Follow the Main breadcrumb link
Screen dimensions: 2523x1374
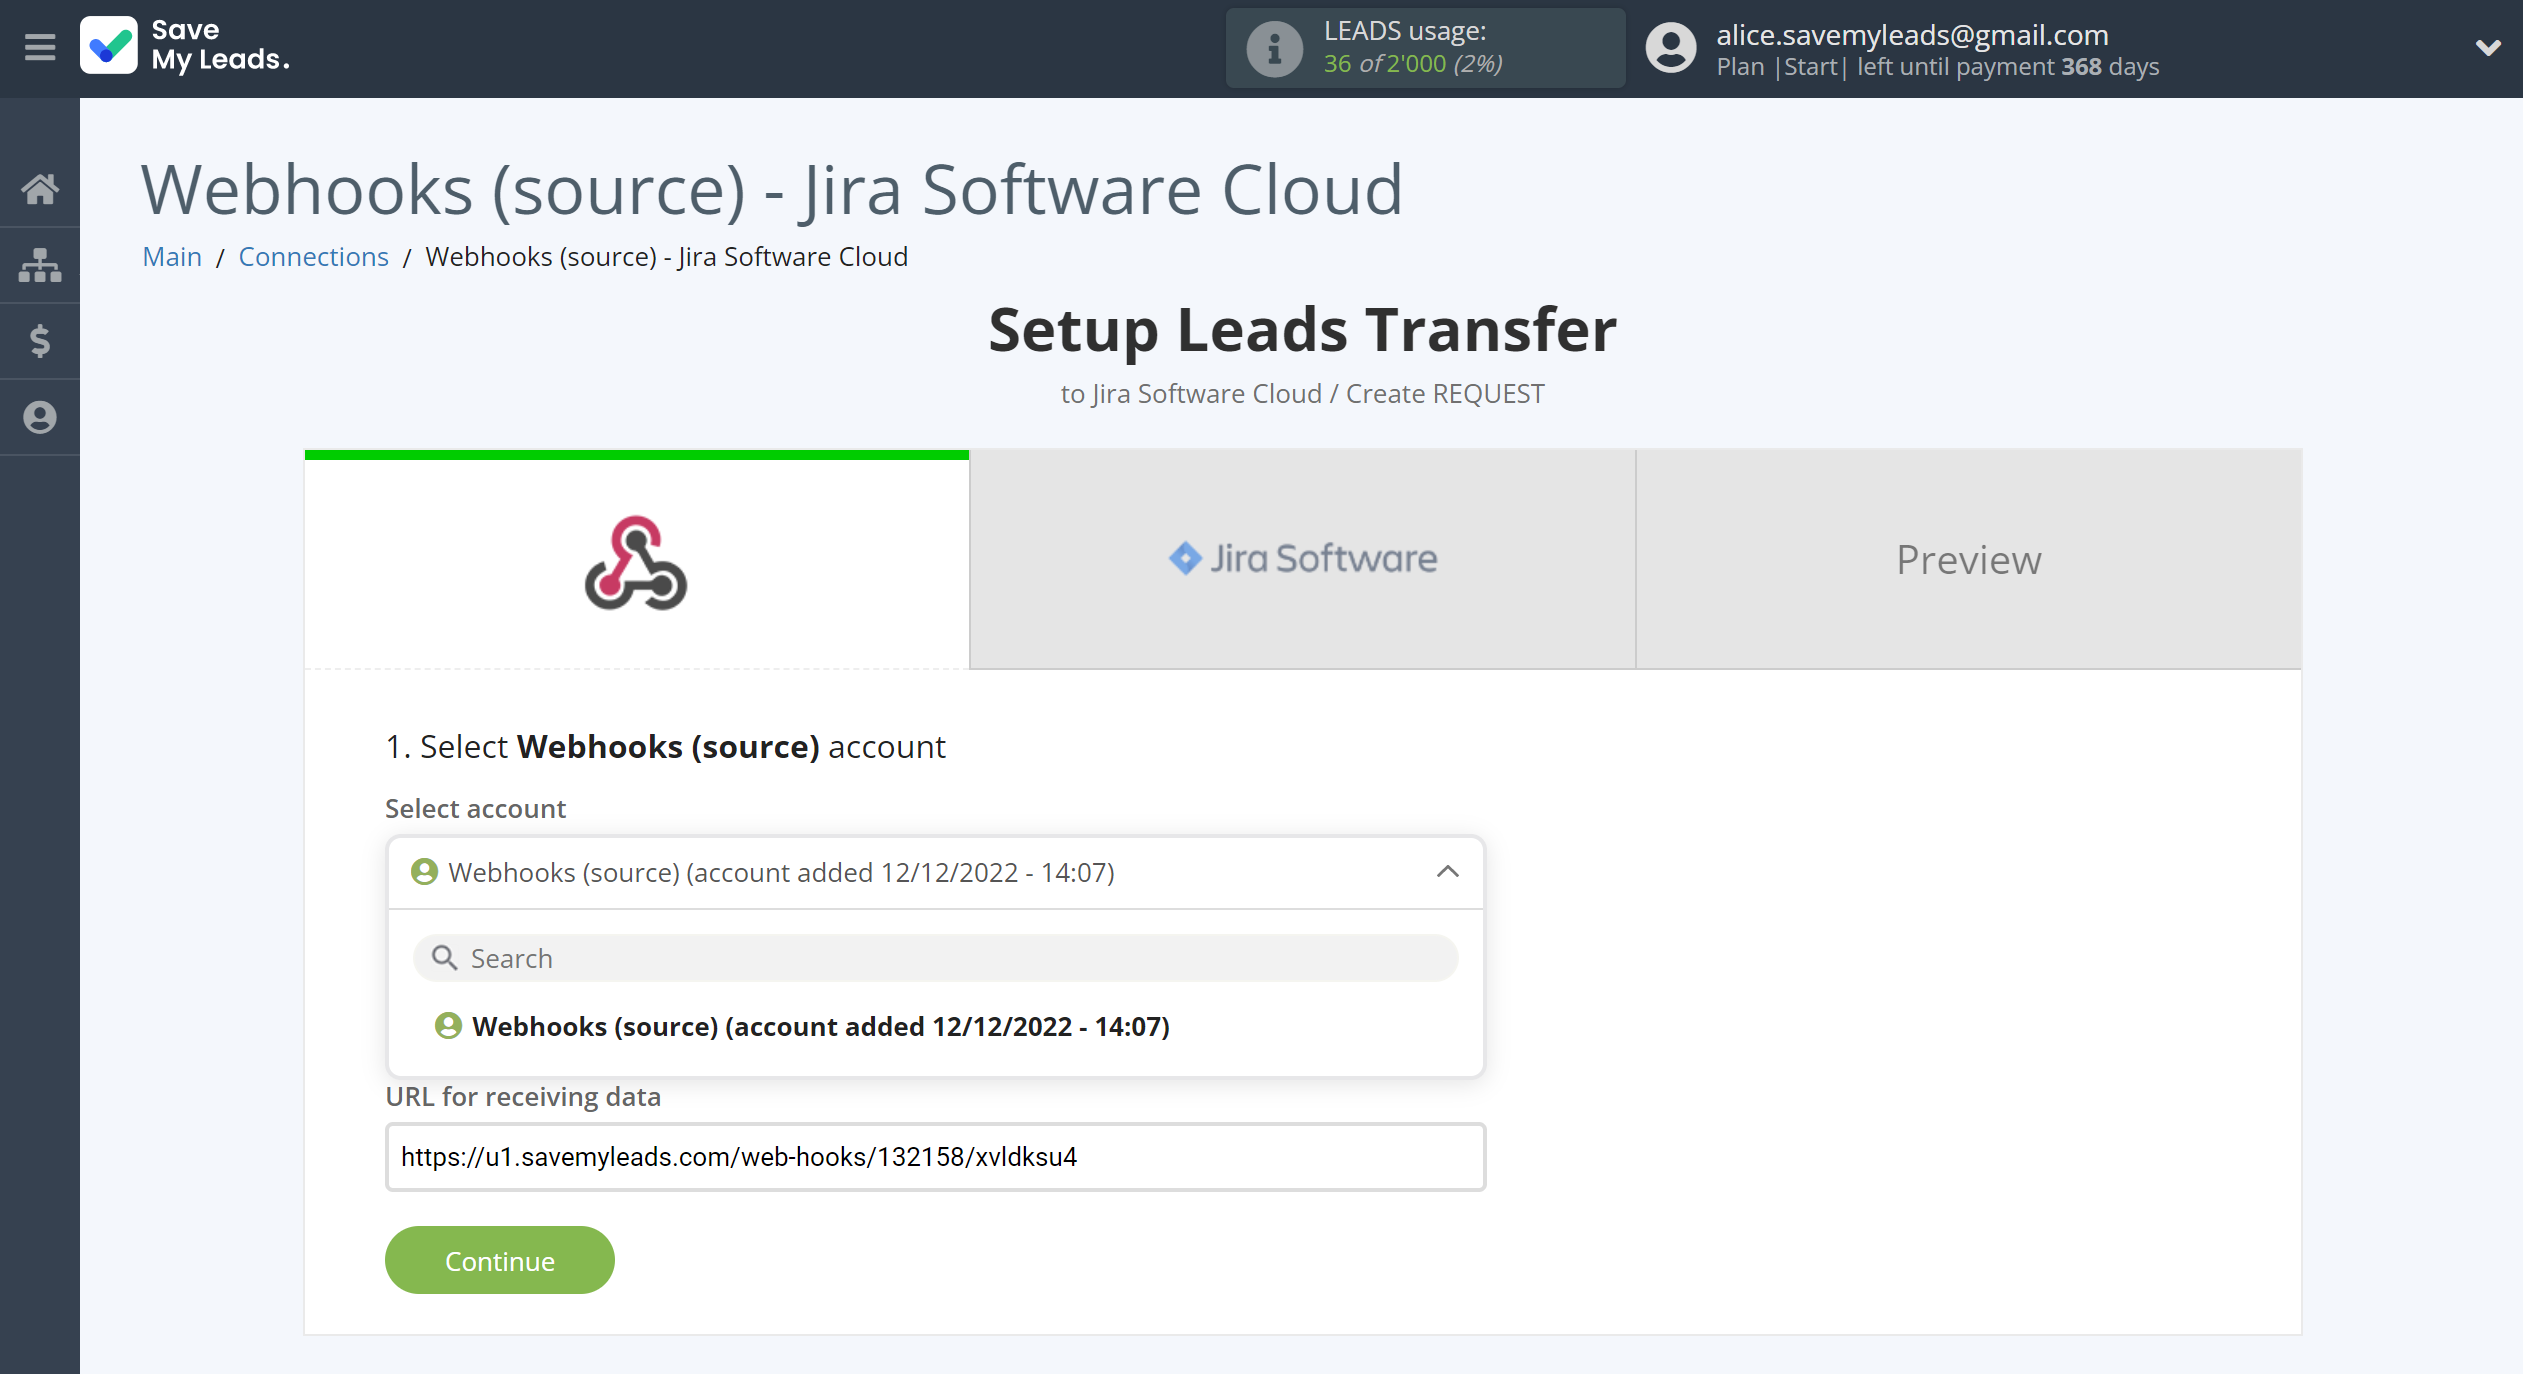(x=172, y=257)
